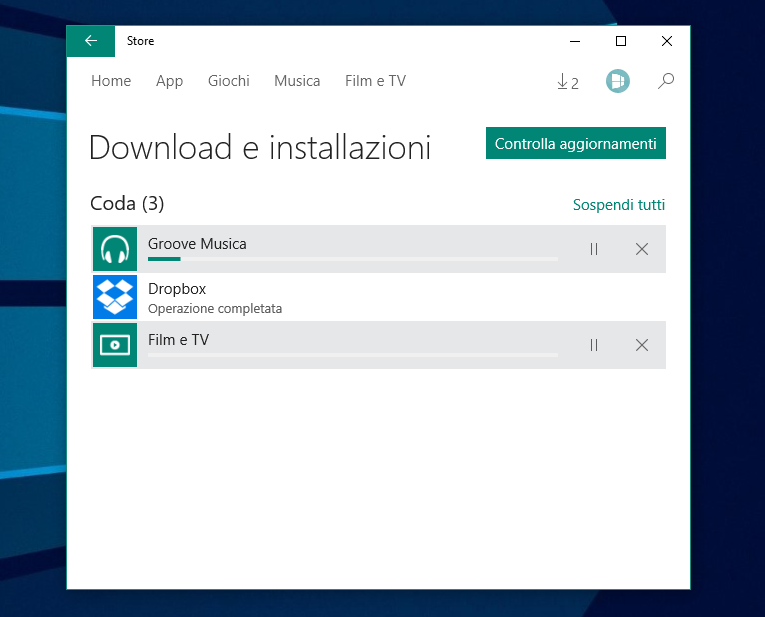Click the Download e installazioni heading
Screen dimensions: 765x617
[x=260, y=148]
